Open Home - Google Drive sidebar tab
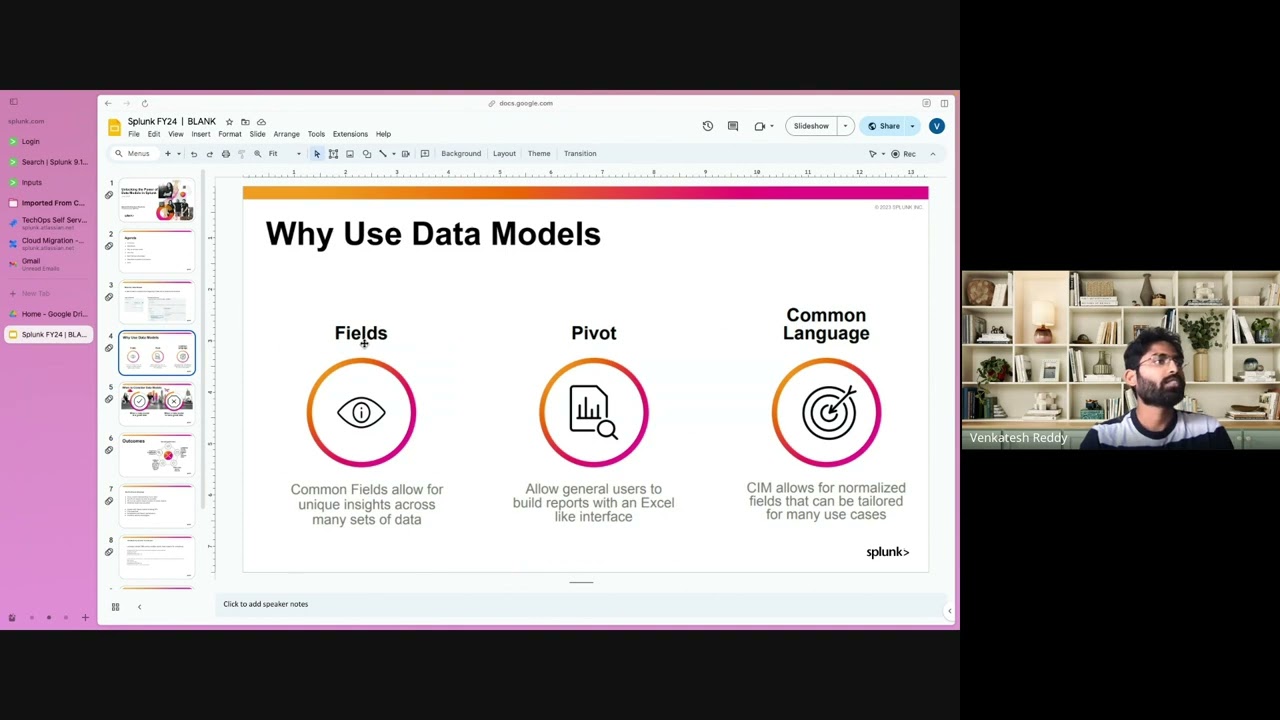Image resolution: width=1280 pixels, height=720 pixels. (48, 314)
